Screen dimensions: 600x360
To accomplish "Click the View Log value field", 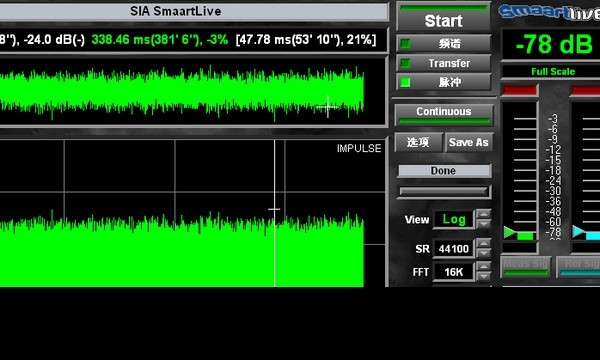I will [454, 220].
